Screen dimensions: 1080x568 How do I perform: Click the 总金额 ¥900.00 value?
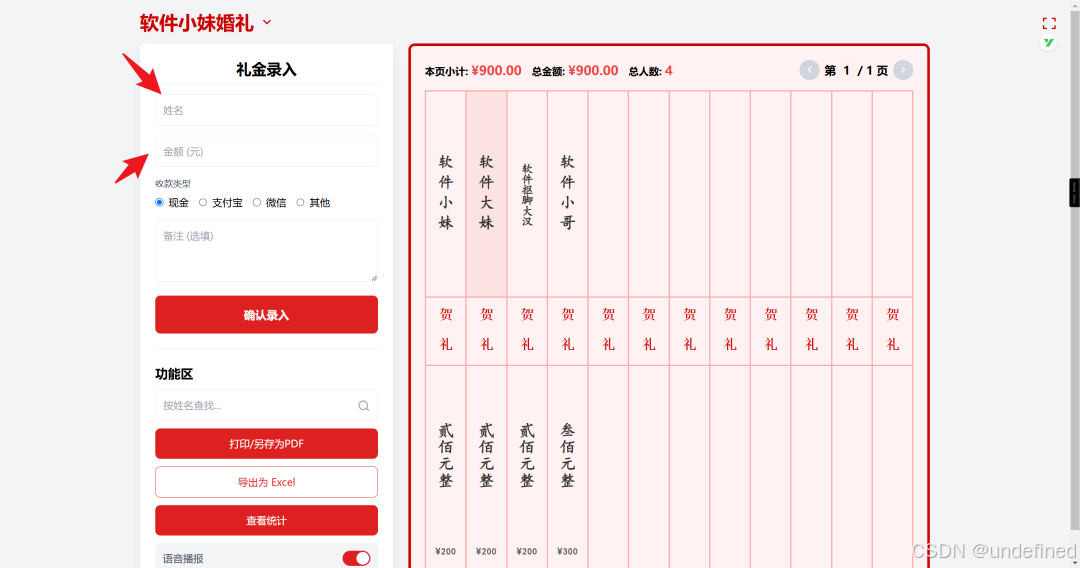coord(593,70)
